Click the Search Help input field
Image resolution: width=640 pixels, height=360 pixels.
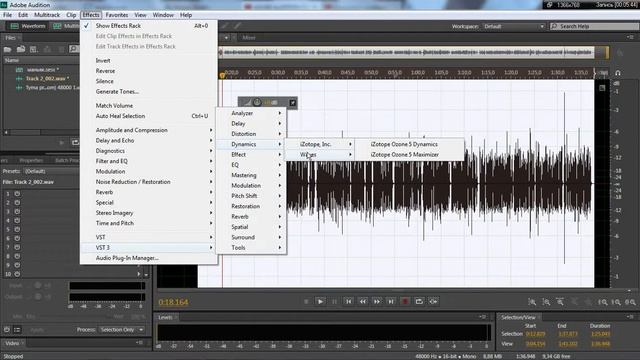click(x=594, y=26)
